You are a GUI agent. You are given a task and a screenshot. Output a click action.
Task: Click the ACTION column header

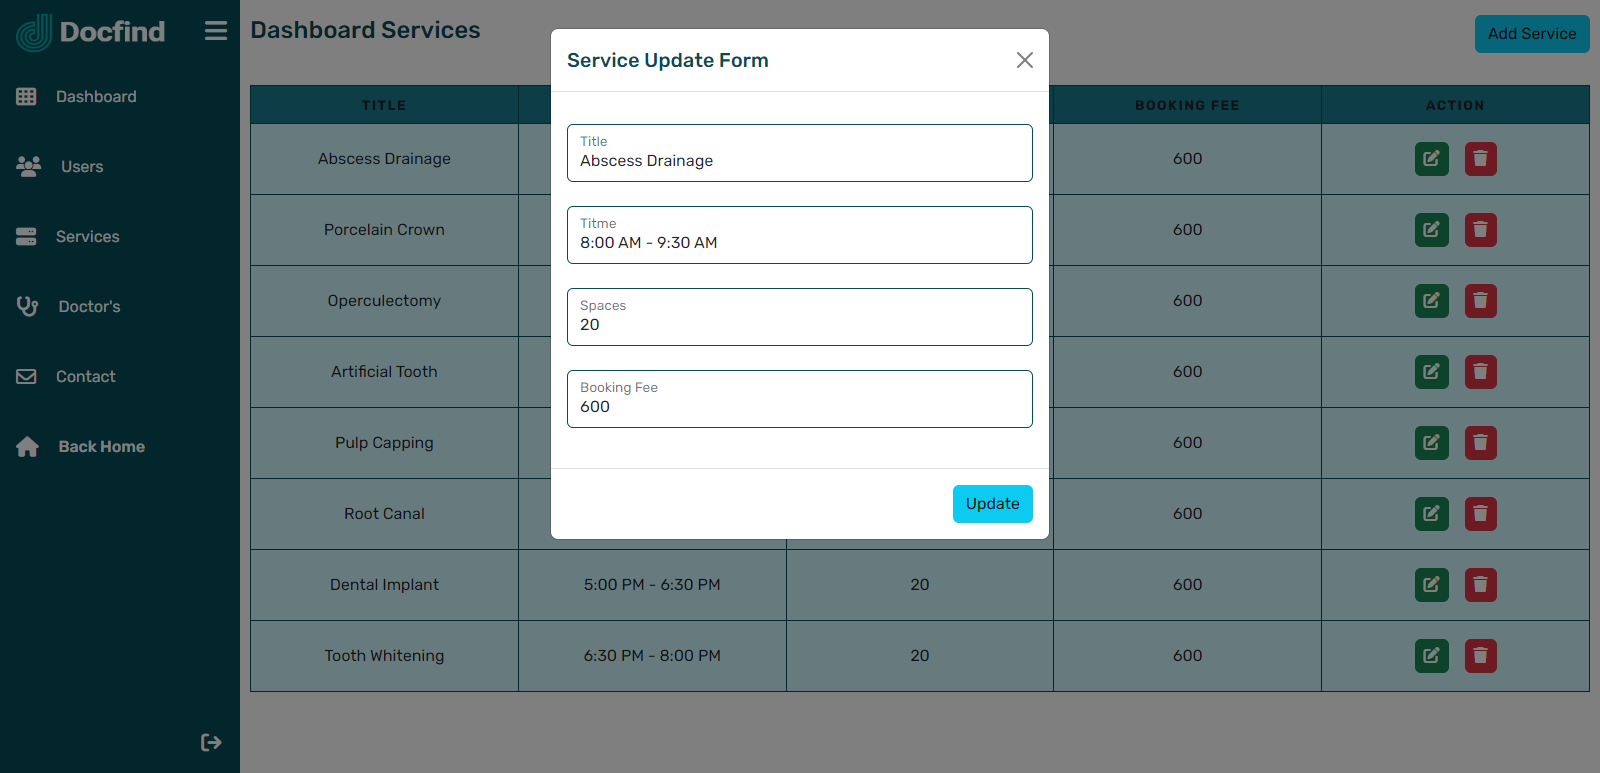(x=1455, y=105)
